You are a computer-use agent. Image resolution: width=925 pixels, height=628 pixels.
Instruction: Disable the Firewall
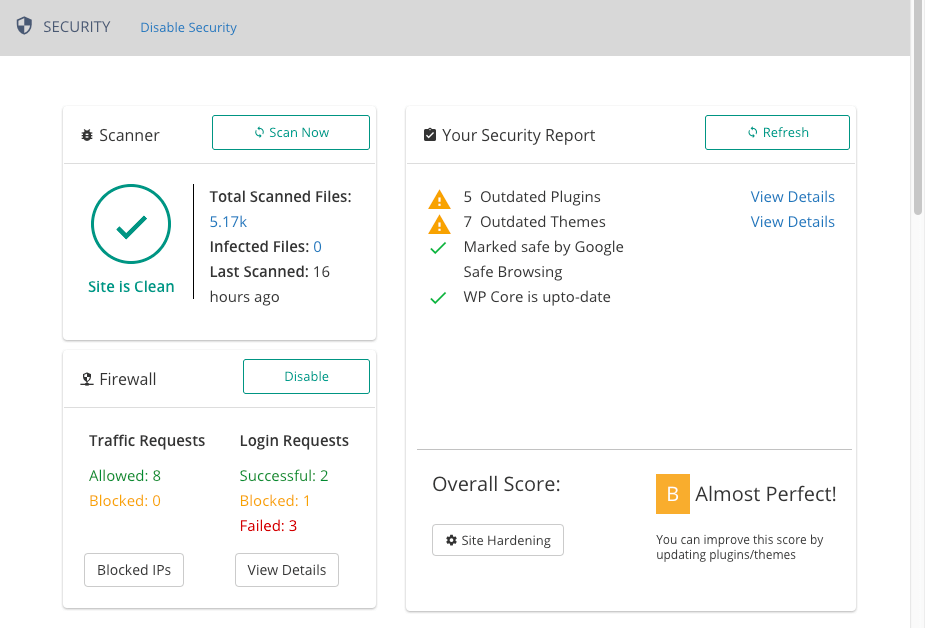tap(306, 376)
